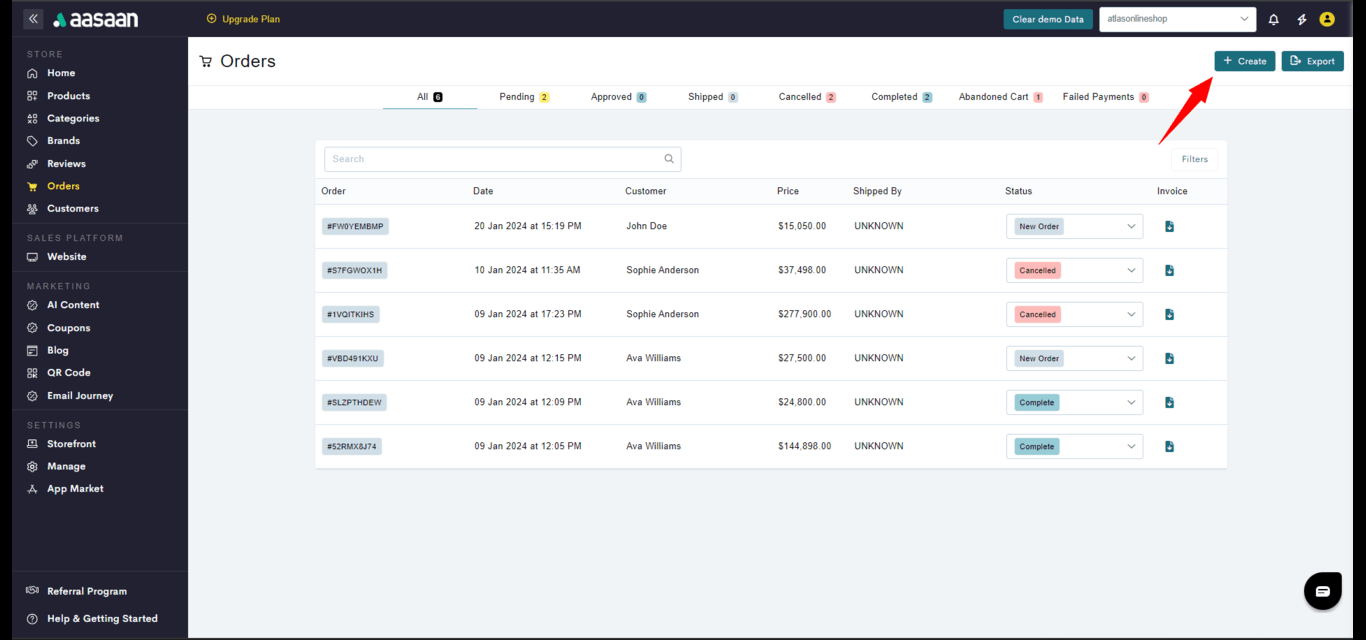Download invoice for order #FW0YEMBMP
The image size is (1366, 640).
coord(1169,227)
